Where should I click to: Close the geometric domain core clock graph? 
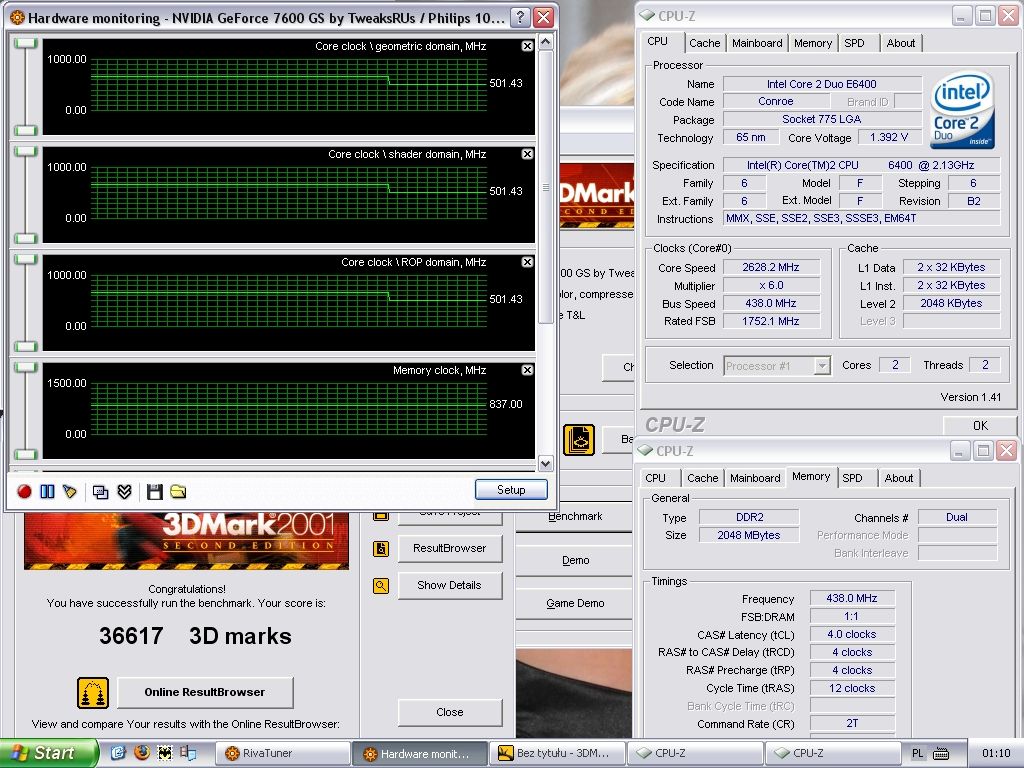point(527,46)
